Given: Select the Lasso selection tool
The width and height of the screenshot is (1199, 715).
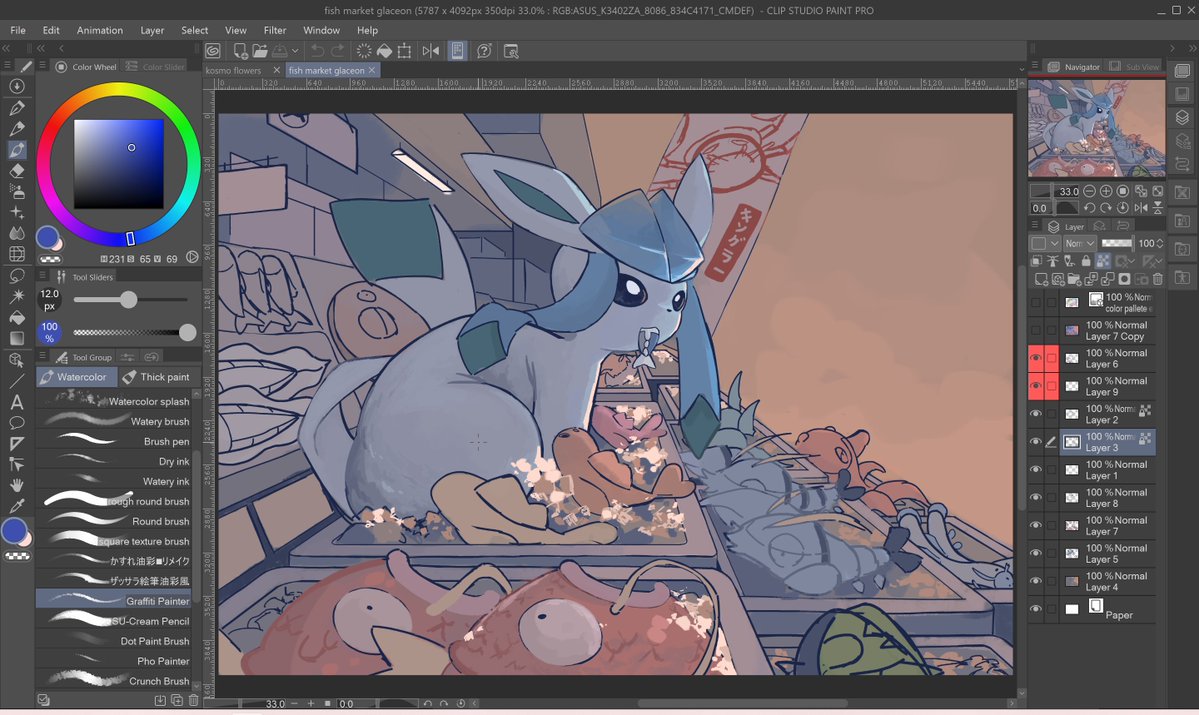Looking at the screenshot, I should point(17,275).
